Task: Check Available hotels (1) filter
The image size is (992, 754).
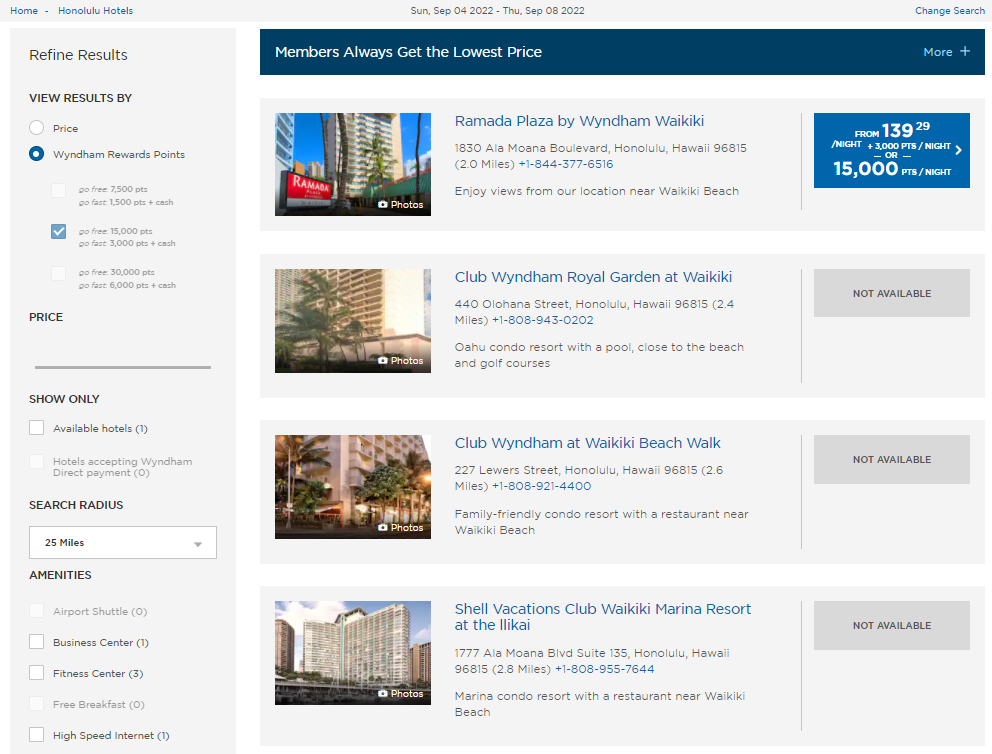Action: point(37,428)
